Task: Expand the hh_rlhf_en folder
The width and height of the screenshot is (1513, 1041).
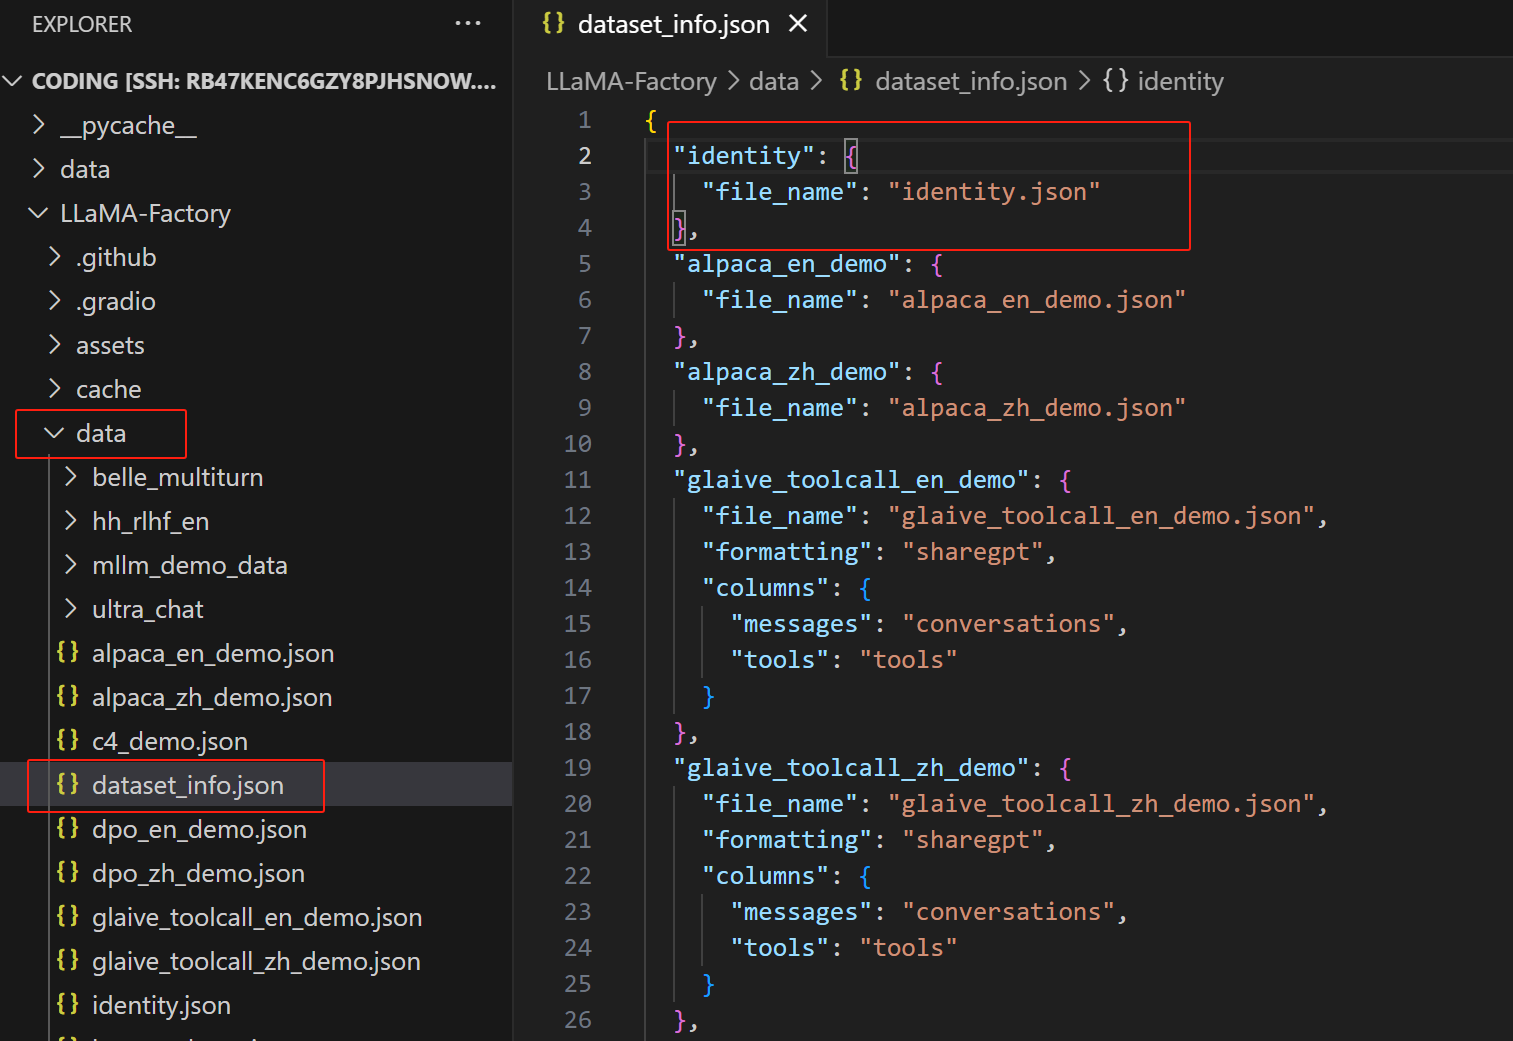Action: 71,521
